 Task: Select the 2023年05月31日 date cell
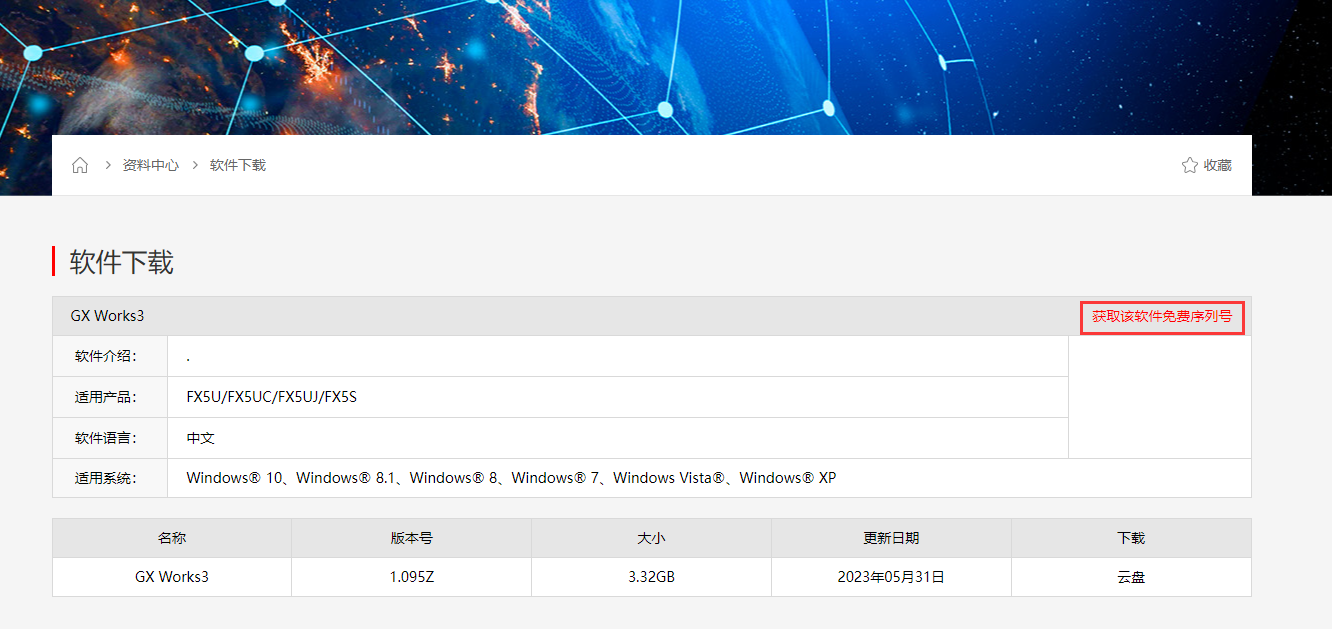tap(891, 577)
